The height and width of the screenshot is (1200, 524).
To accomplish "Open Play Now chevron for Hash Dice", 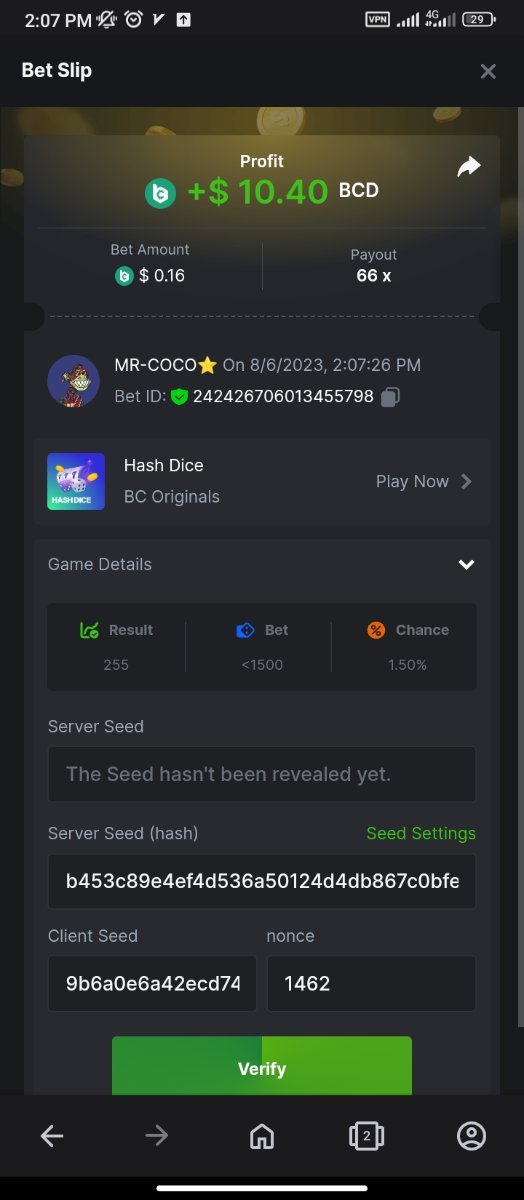I will [x=466, y=481].
